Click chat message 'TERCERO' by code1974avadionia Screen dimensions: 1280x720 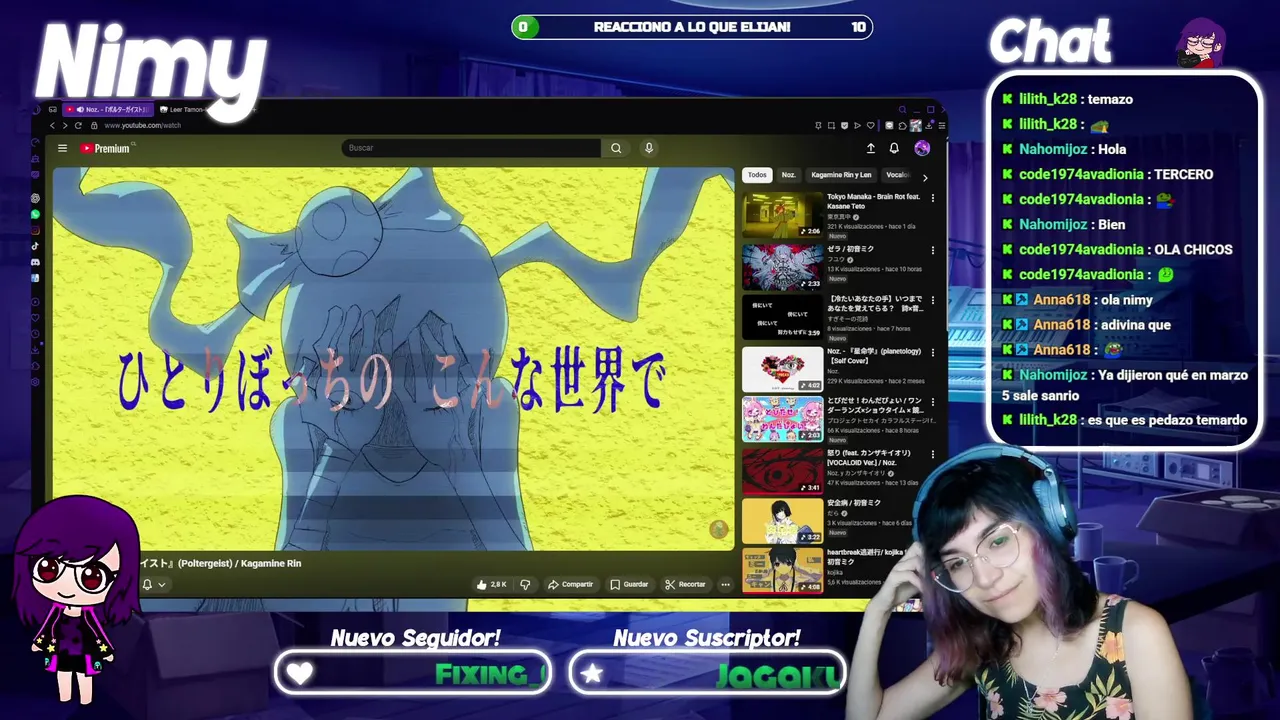click(x=1184, y=174)
